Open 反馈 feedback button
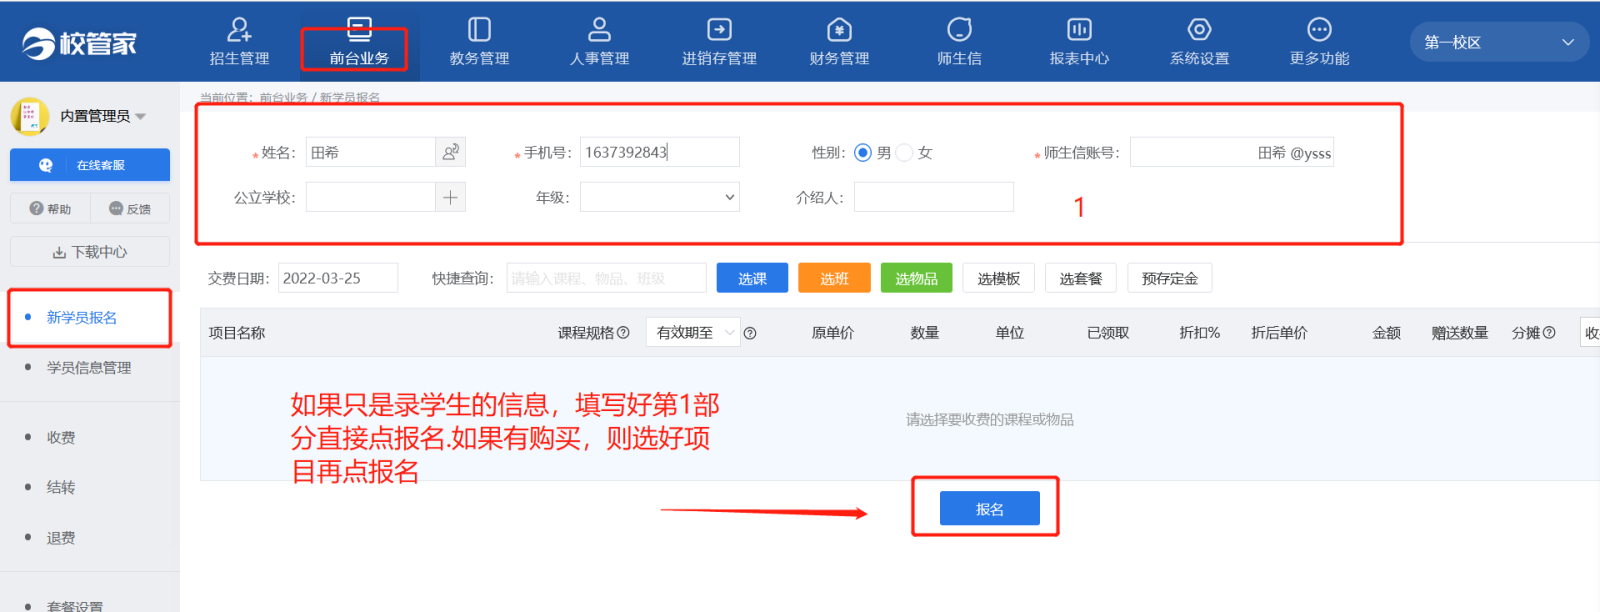The image size is (1600, 612). (130, 208)
